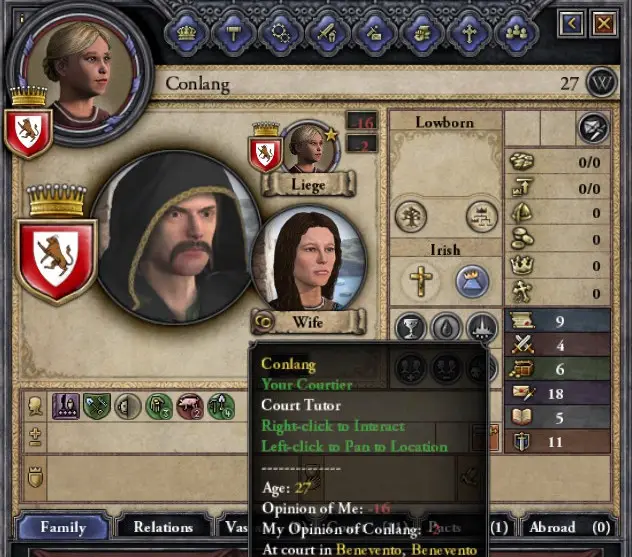Click the hammer laws icon

point(233,33)
